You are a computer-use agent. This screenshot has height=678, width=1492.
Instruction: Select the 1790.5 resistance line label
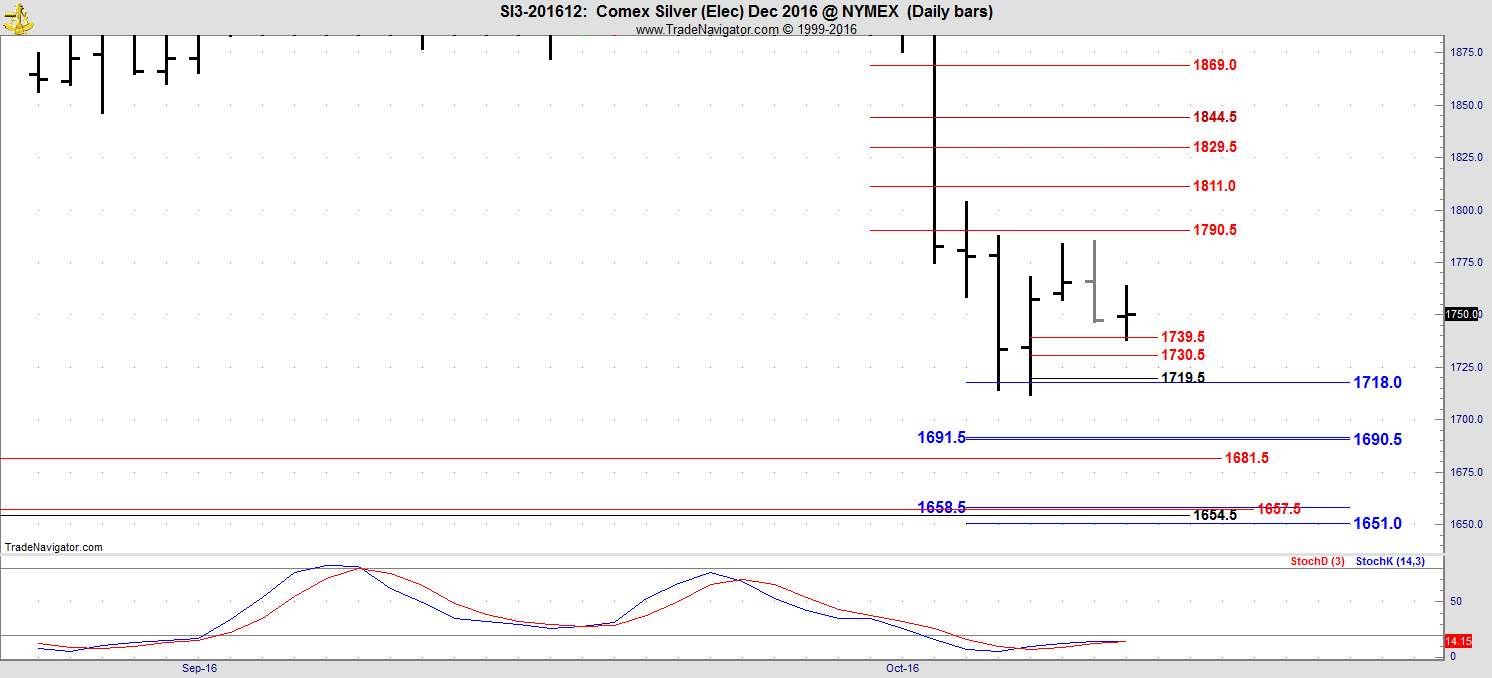pyautogui.click(x=1214, y=230)
